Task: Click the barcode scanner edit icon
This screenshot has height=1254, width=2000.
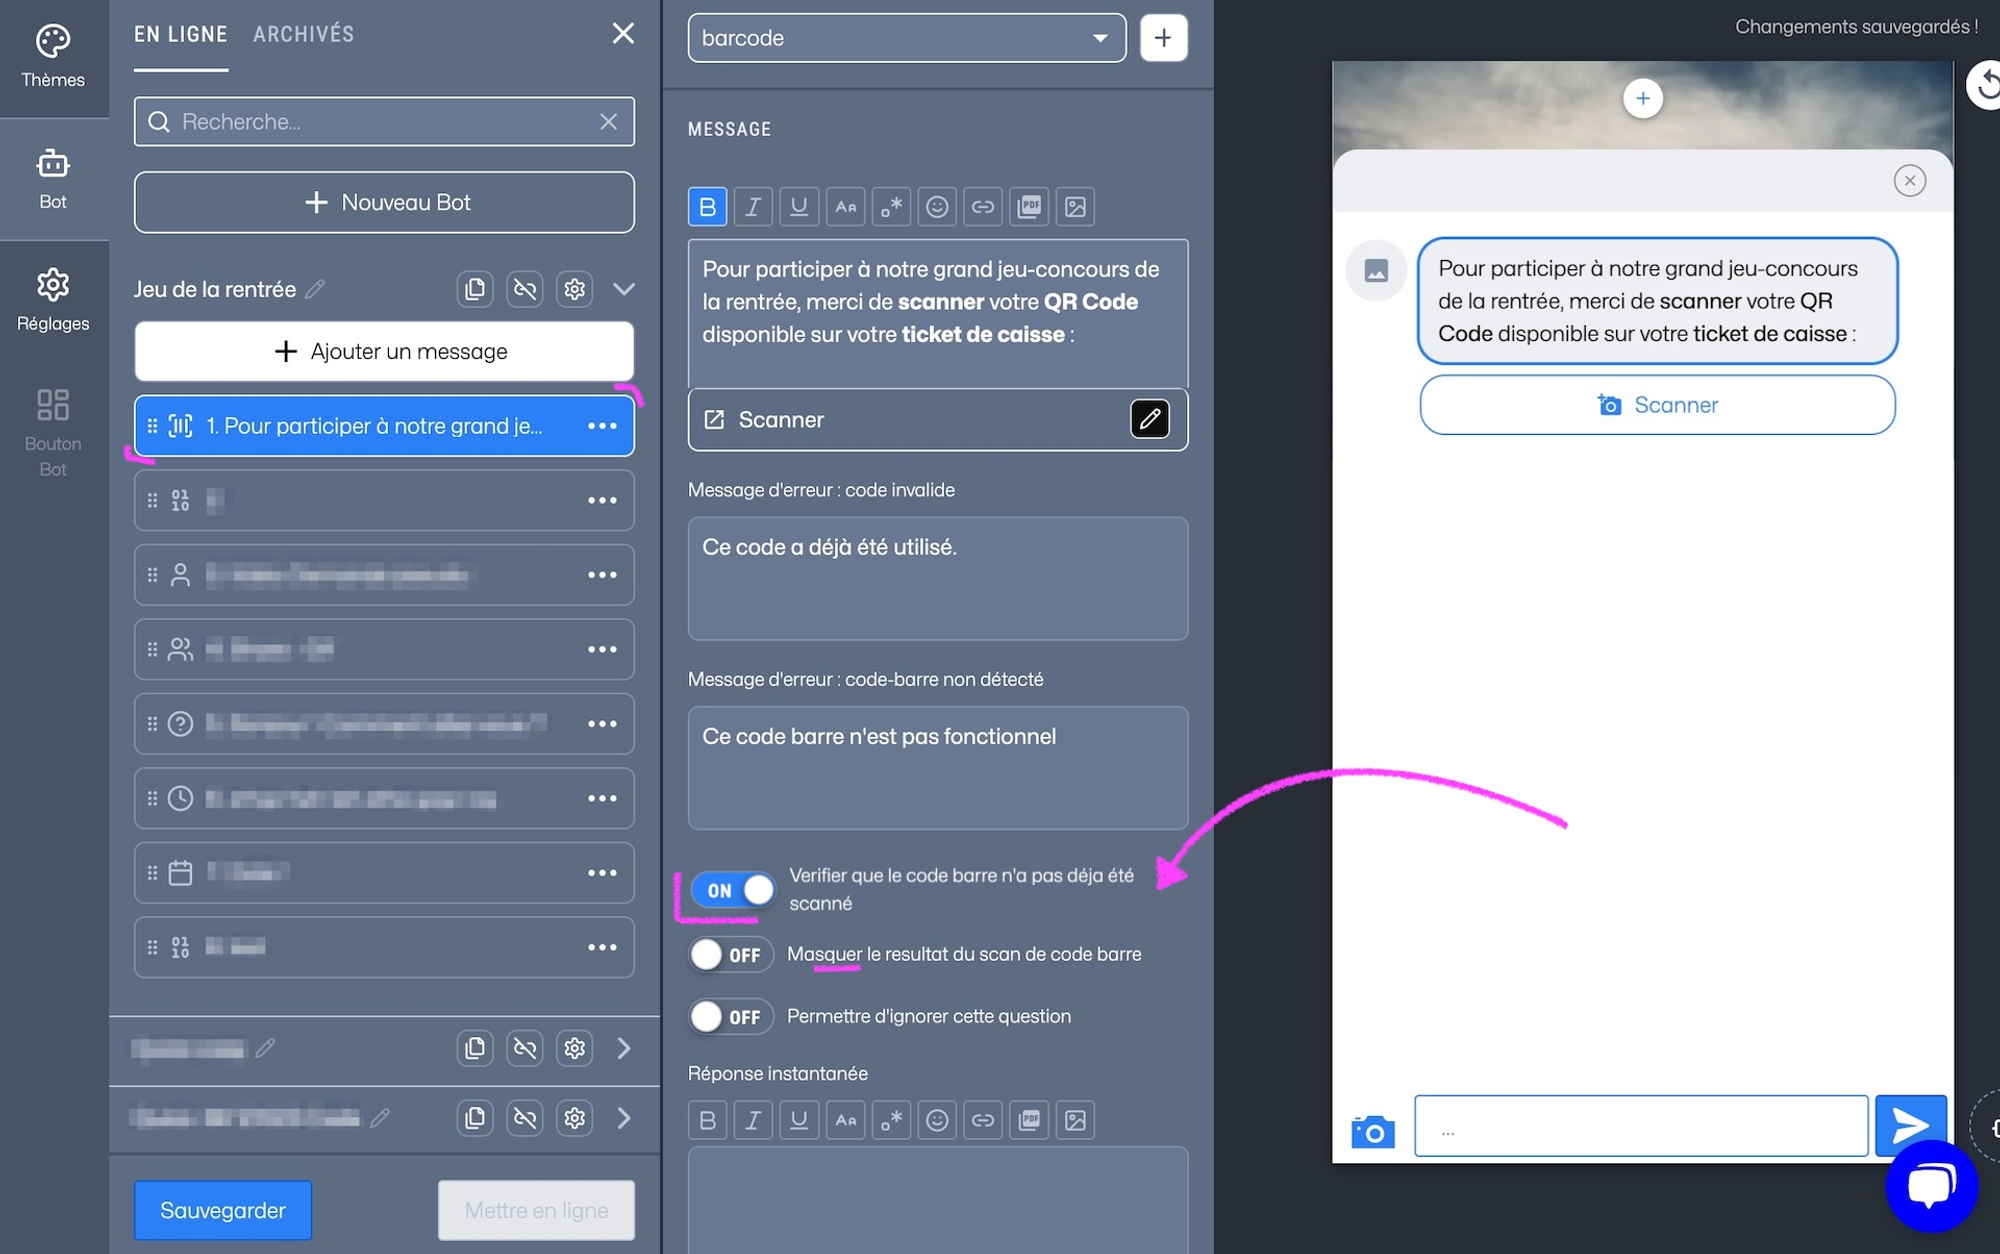Action: pos(1152,419)
